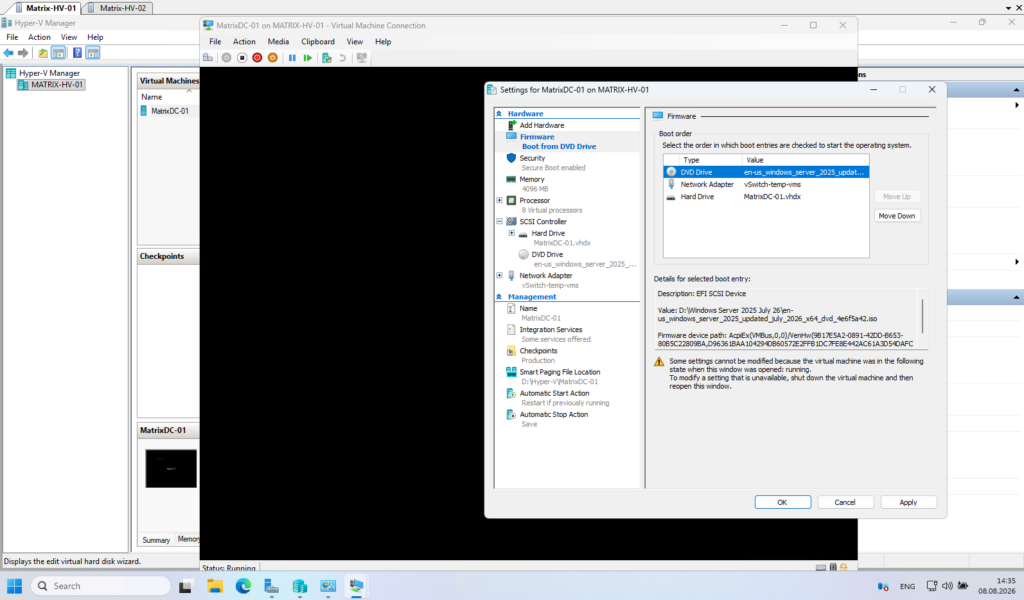Click the Show/Hide Console Tree toolbar icon
This screenshot has height=600, width=1024.
tap(58, 53)
